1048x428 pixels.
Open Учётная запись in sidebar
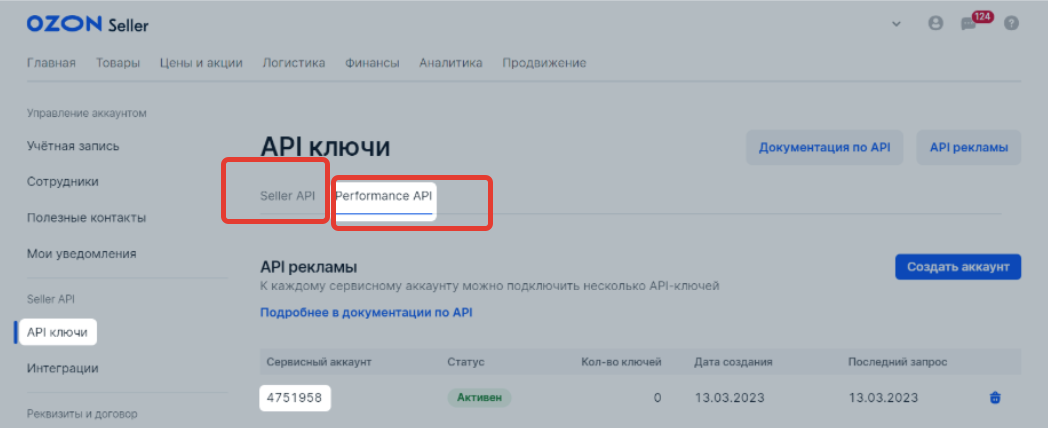click(74, 146)
